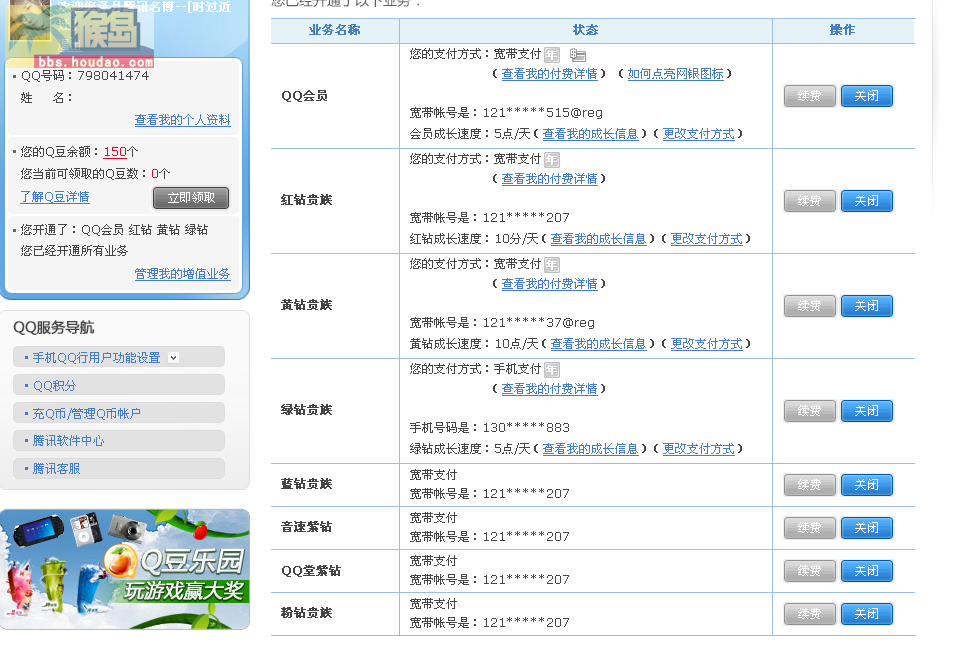Select the 粉钻贵族 service name
This screenshot has height=662, width=973.
coord(307,613)
